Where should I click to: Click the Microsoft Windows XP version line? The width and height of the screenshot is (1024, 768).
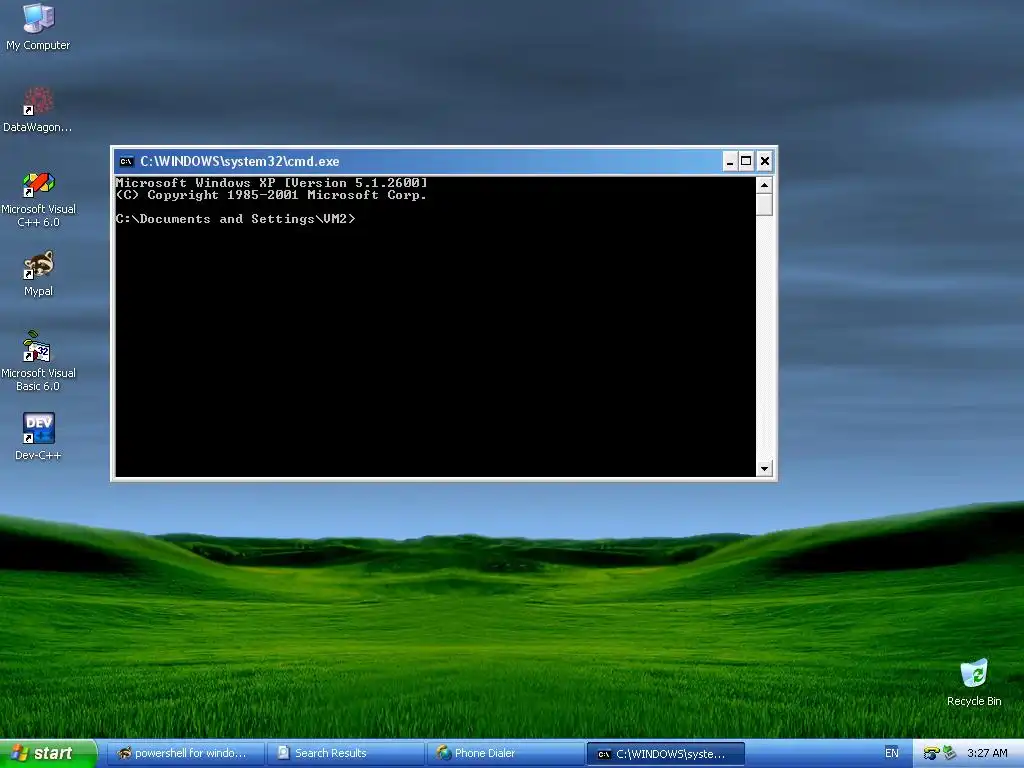(272, 182)
